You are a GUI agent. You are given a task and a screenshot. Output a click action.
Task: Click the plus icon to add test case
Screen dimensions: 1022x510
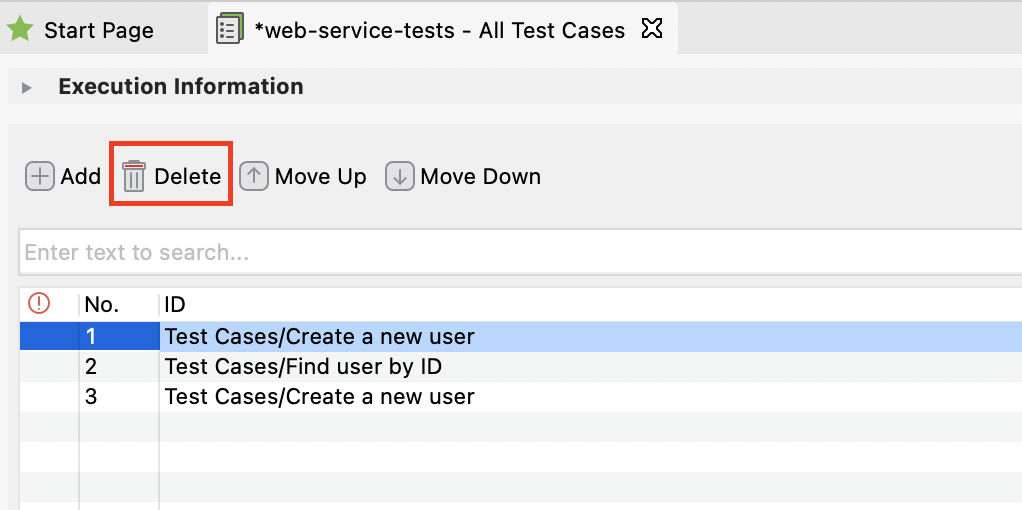pos(39,177)
